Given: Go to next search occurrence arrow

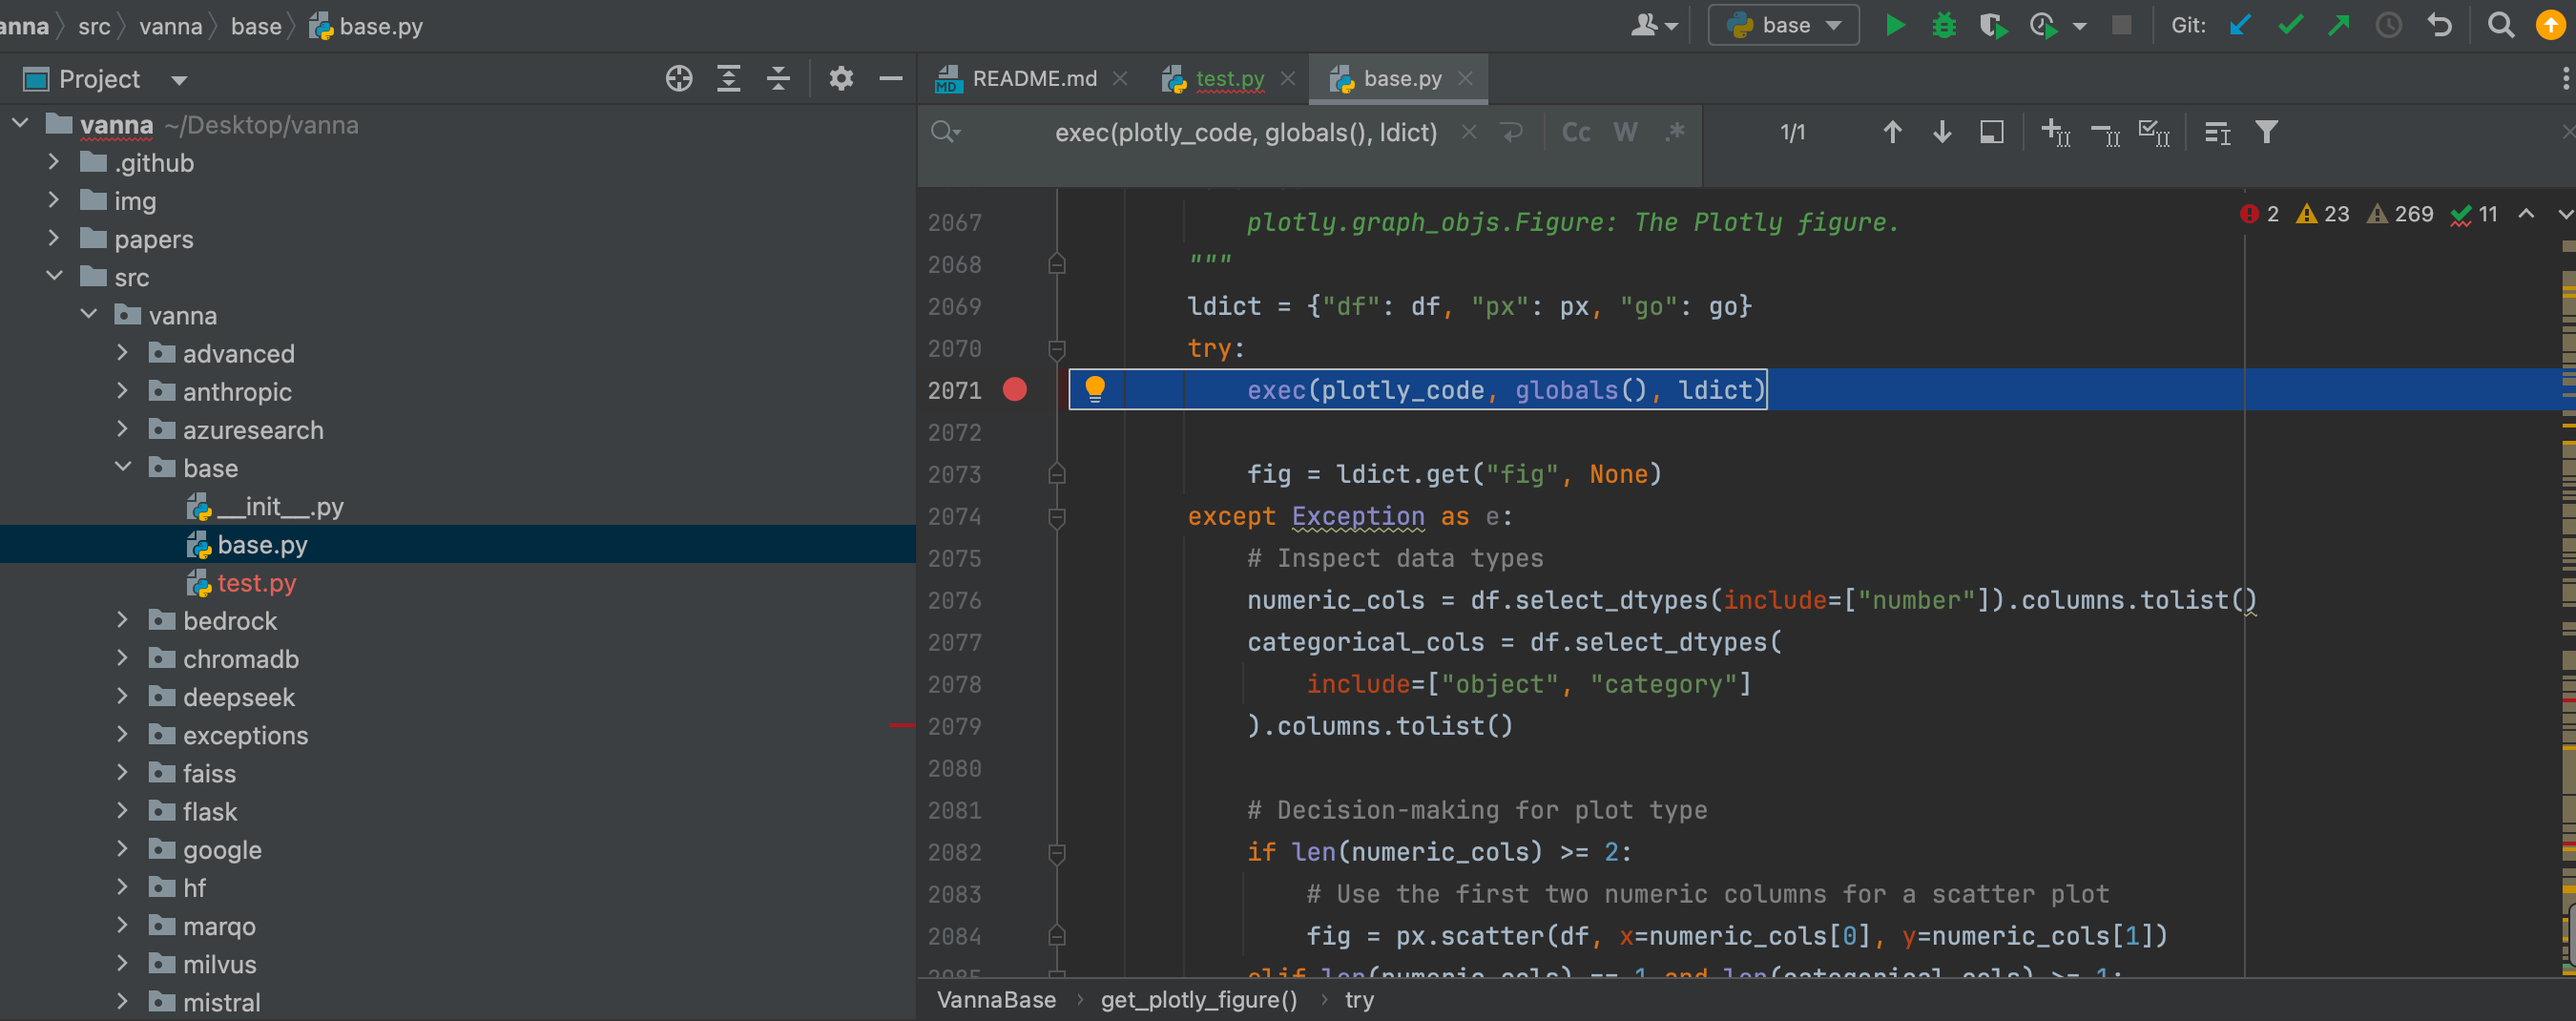Looking at the screenshot, I should 1941,132.
